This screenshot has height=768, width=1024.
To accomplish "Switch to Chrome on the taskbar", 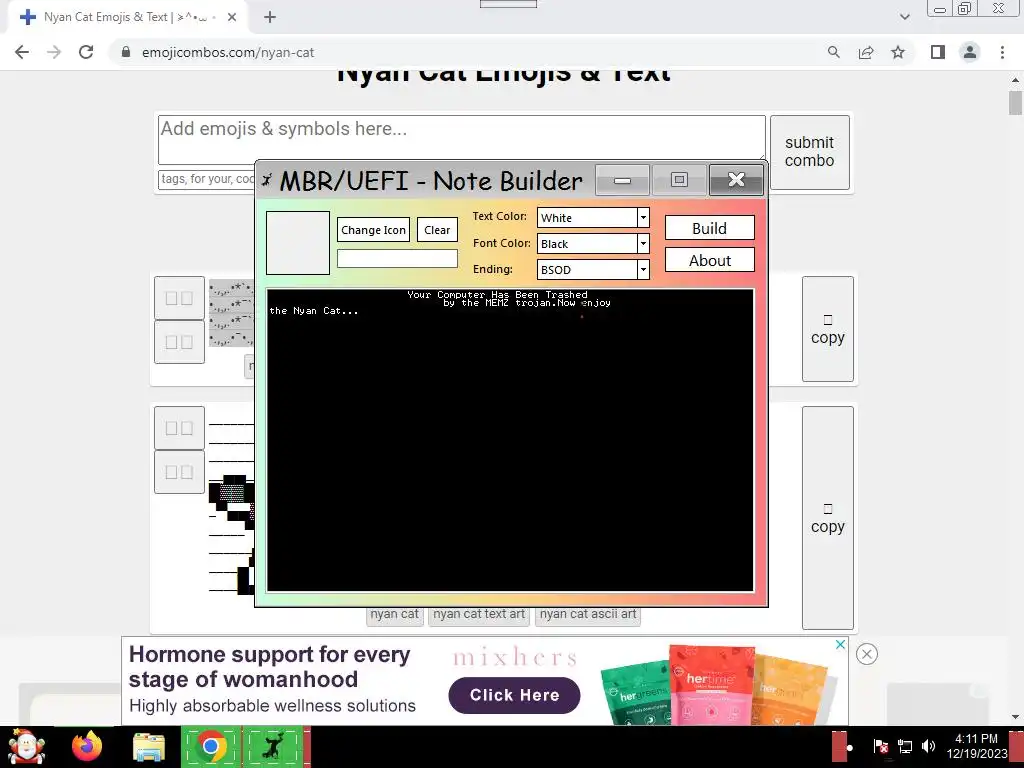I will [210, 747].
